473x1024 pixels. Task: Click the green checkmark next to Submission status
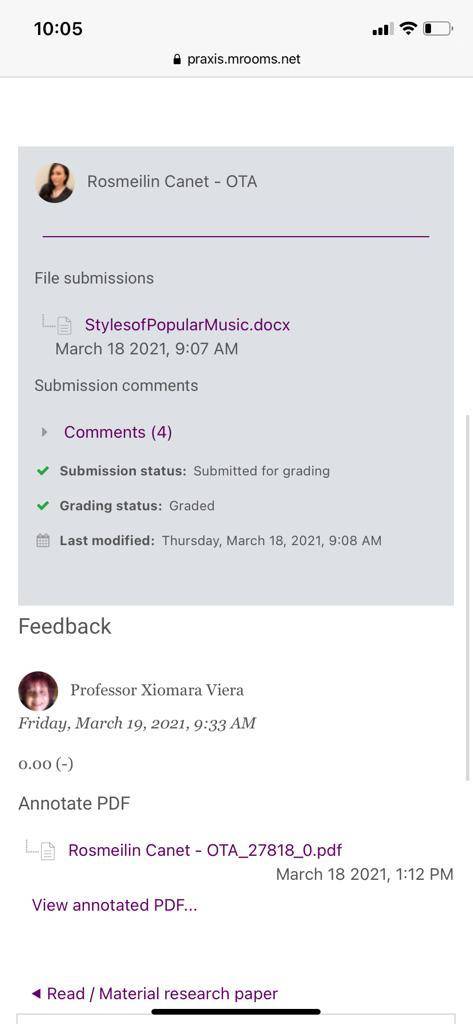(43, 471)
